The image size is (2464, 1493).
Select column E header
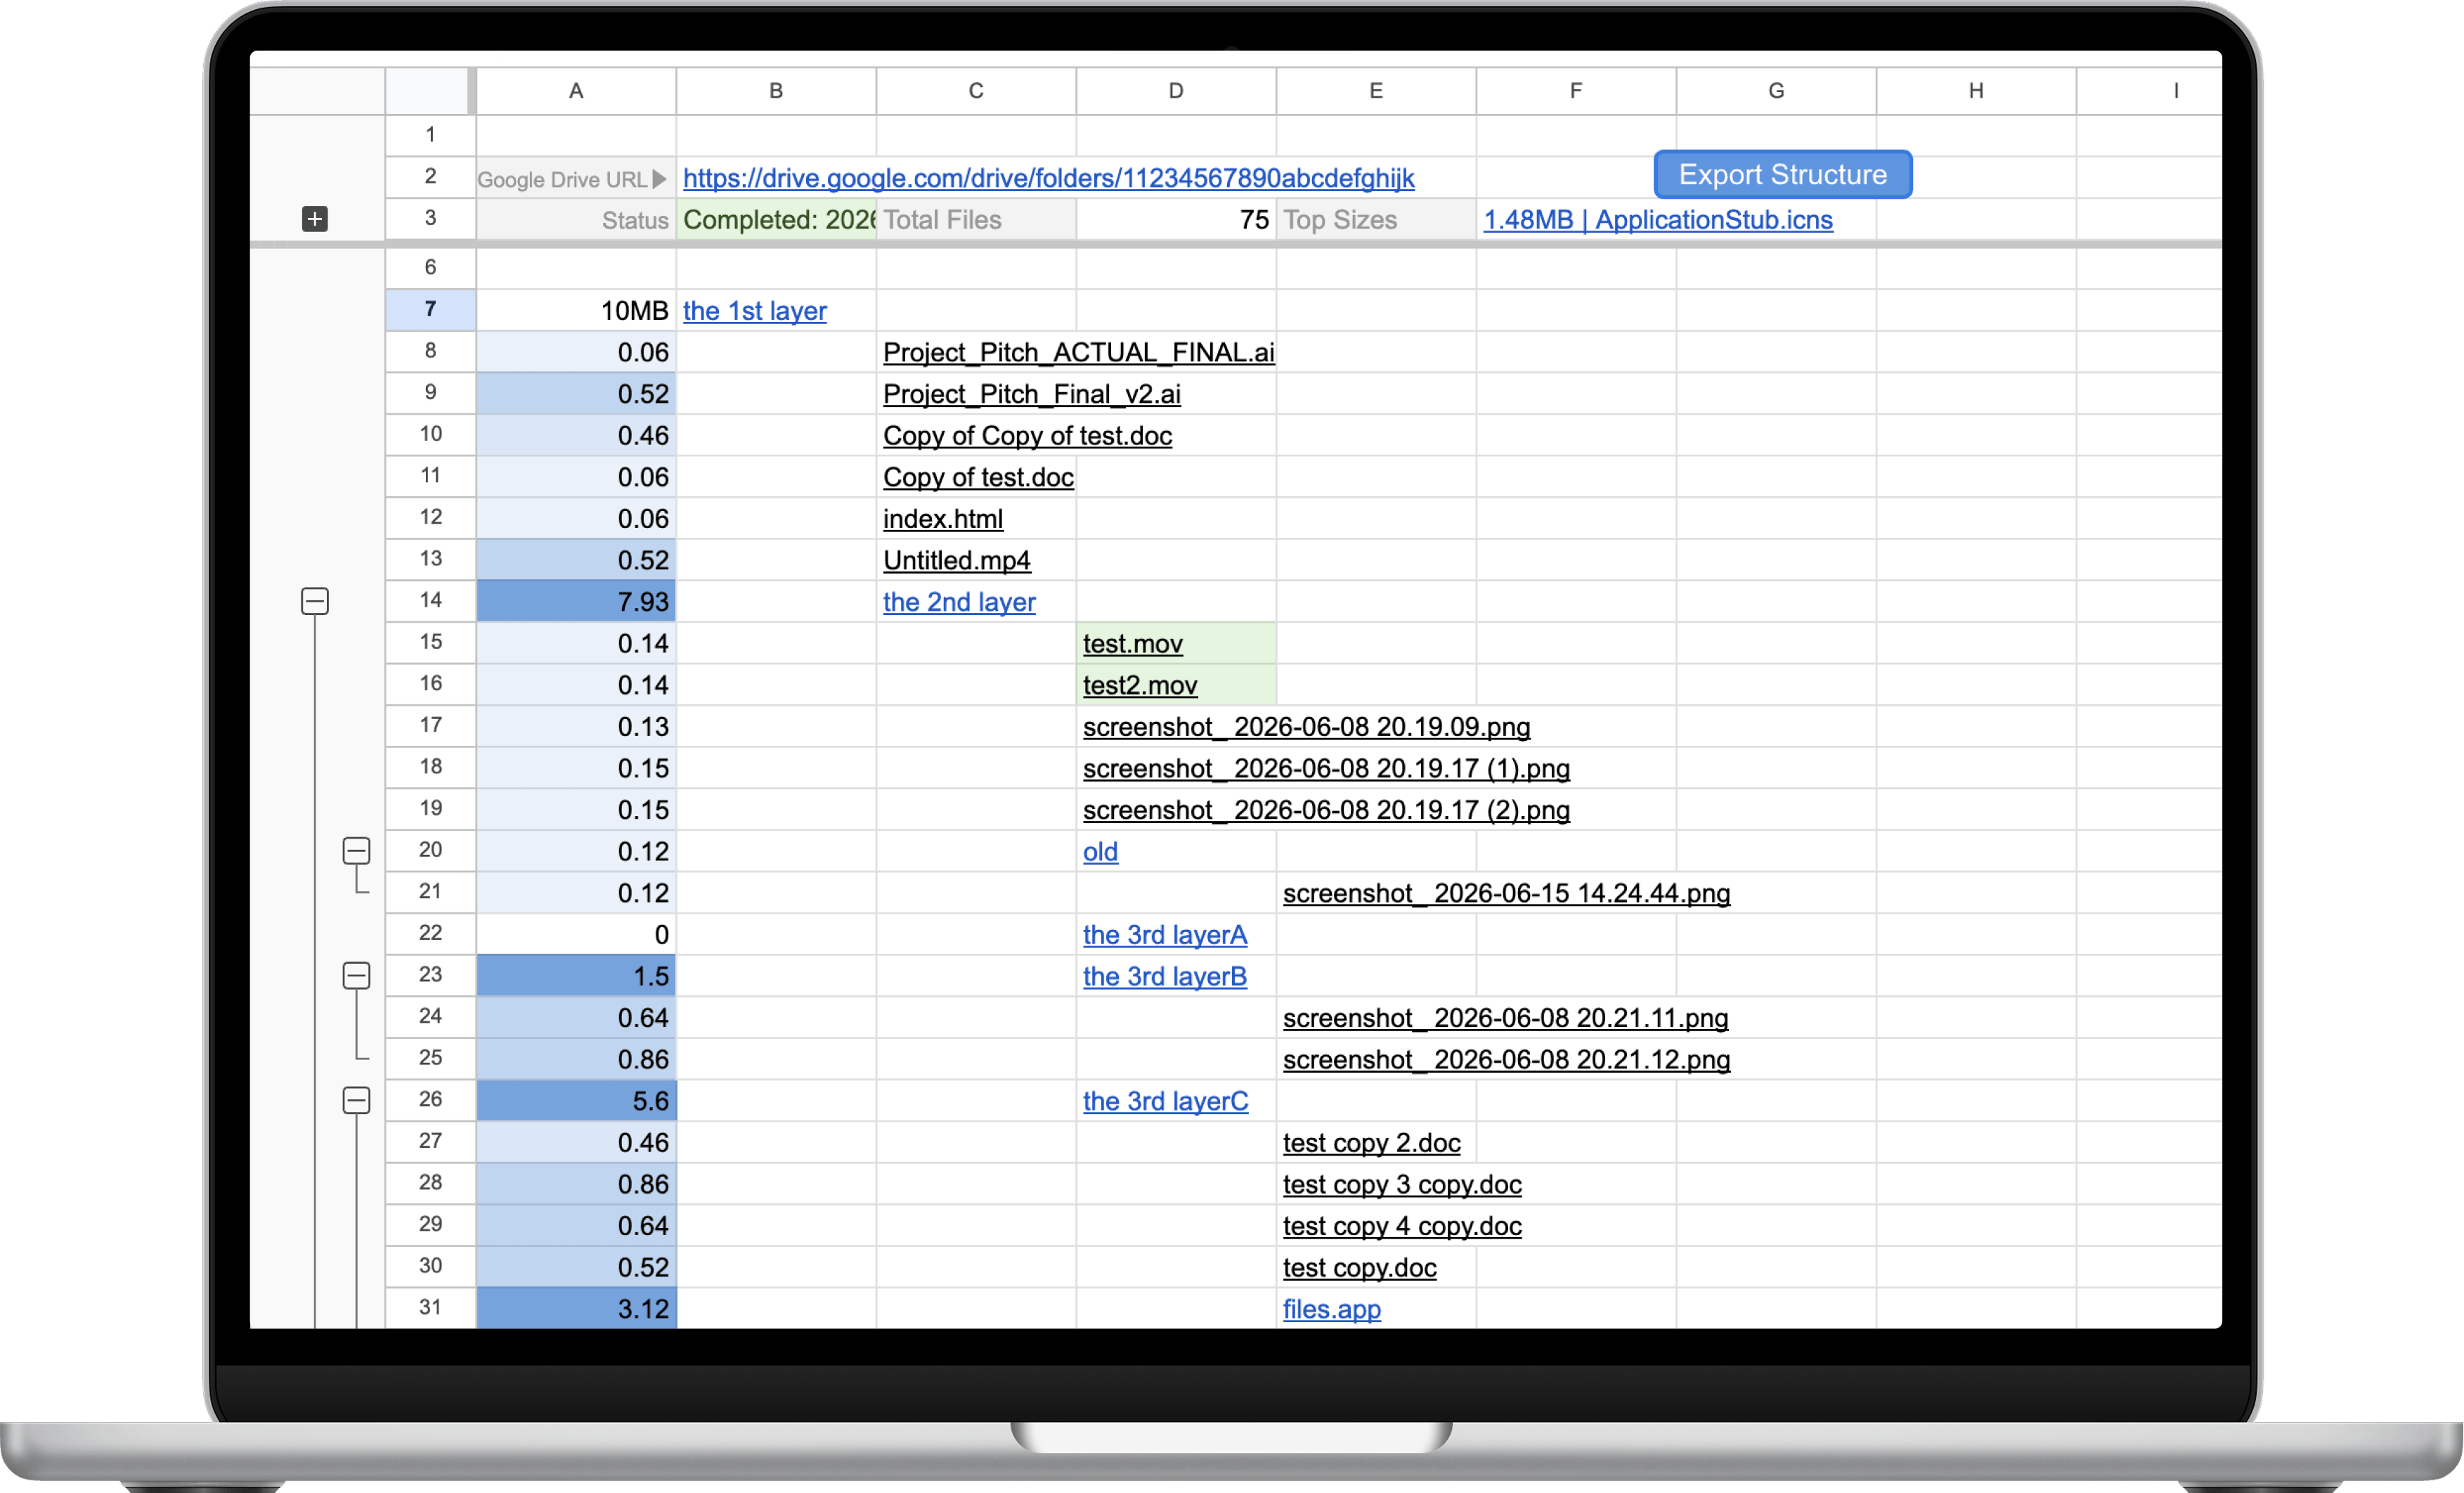[x=1376, y=91]
